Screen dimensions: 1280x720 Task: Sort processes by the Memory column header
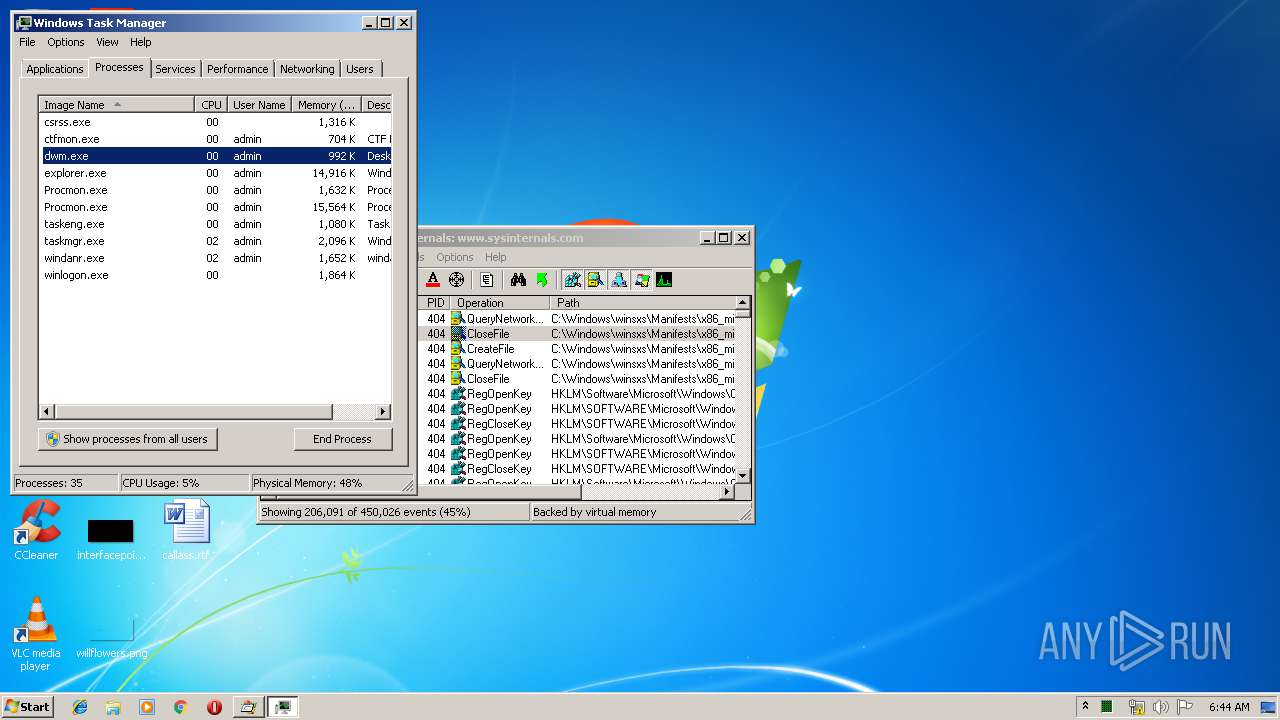click(327, 105)
